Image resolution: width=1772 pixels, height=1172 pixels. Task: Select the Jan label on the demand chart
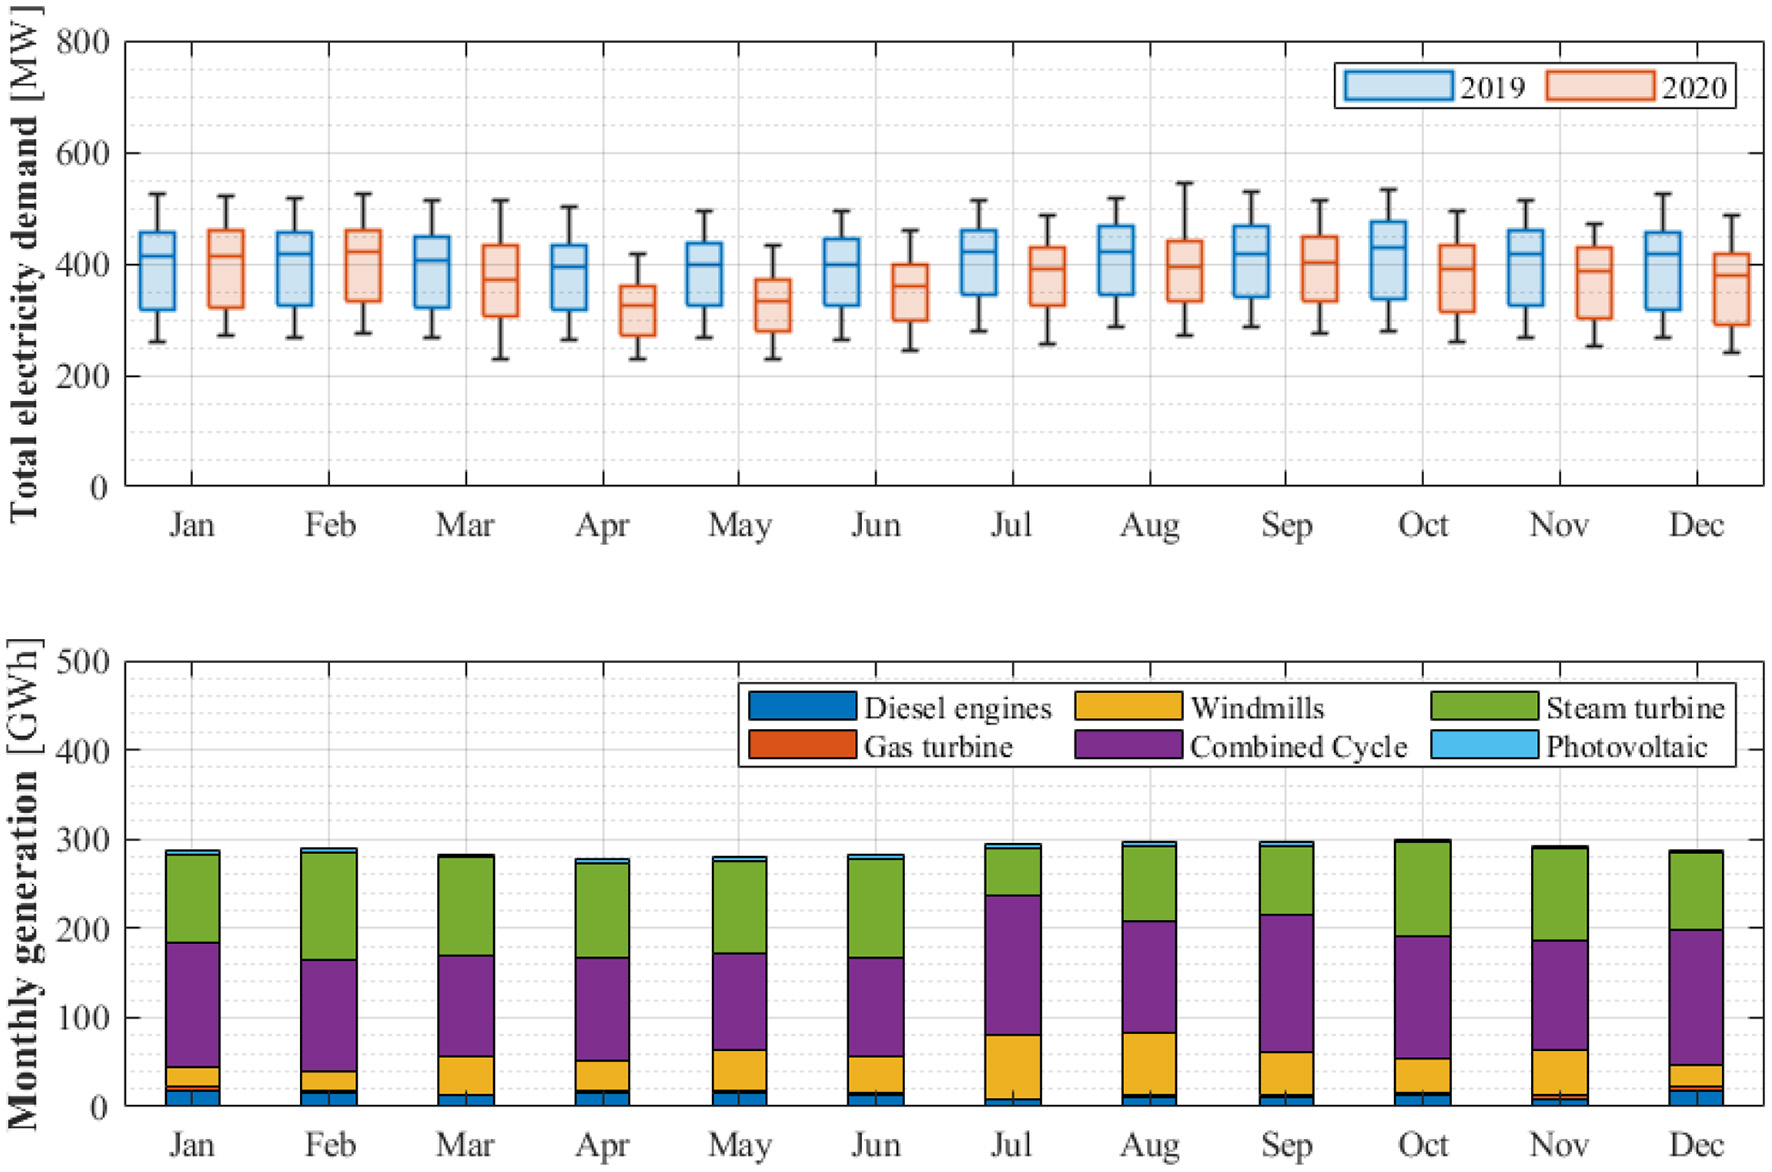pos(194,523)
